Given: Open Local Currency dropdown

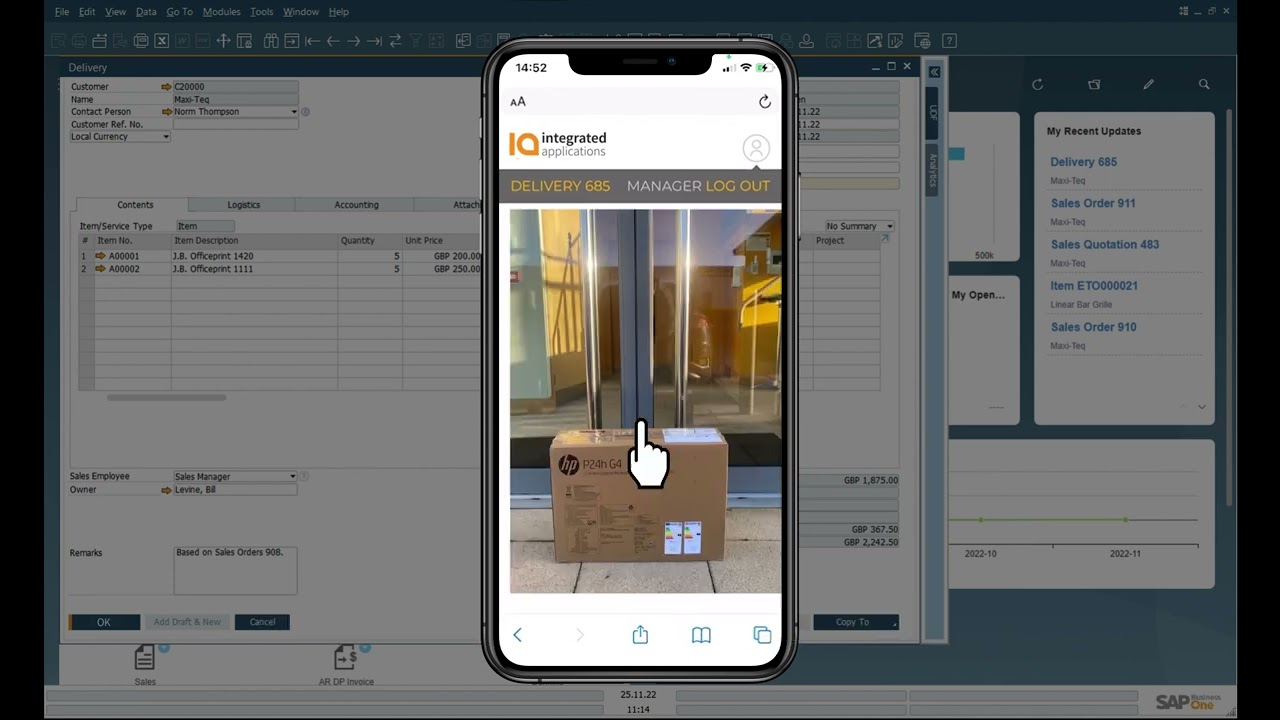Looking at the screenshot, I should 166,137.
